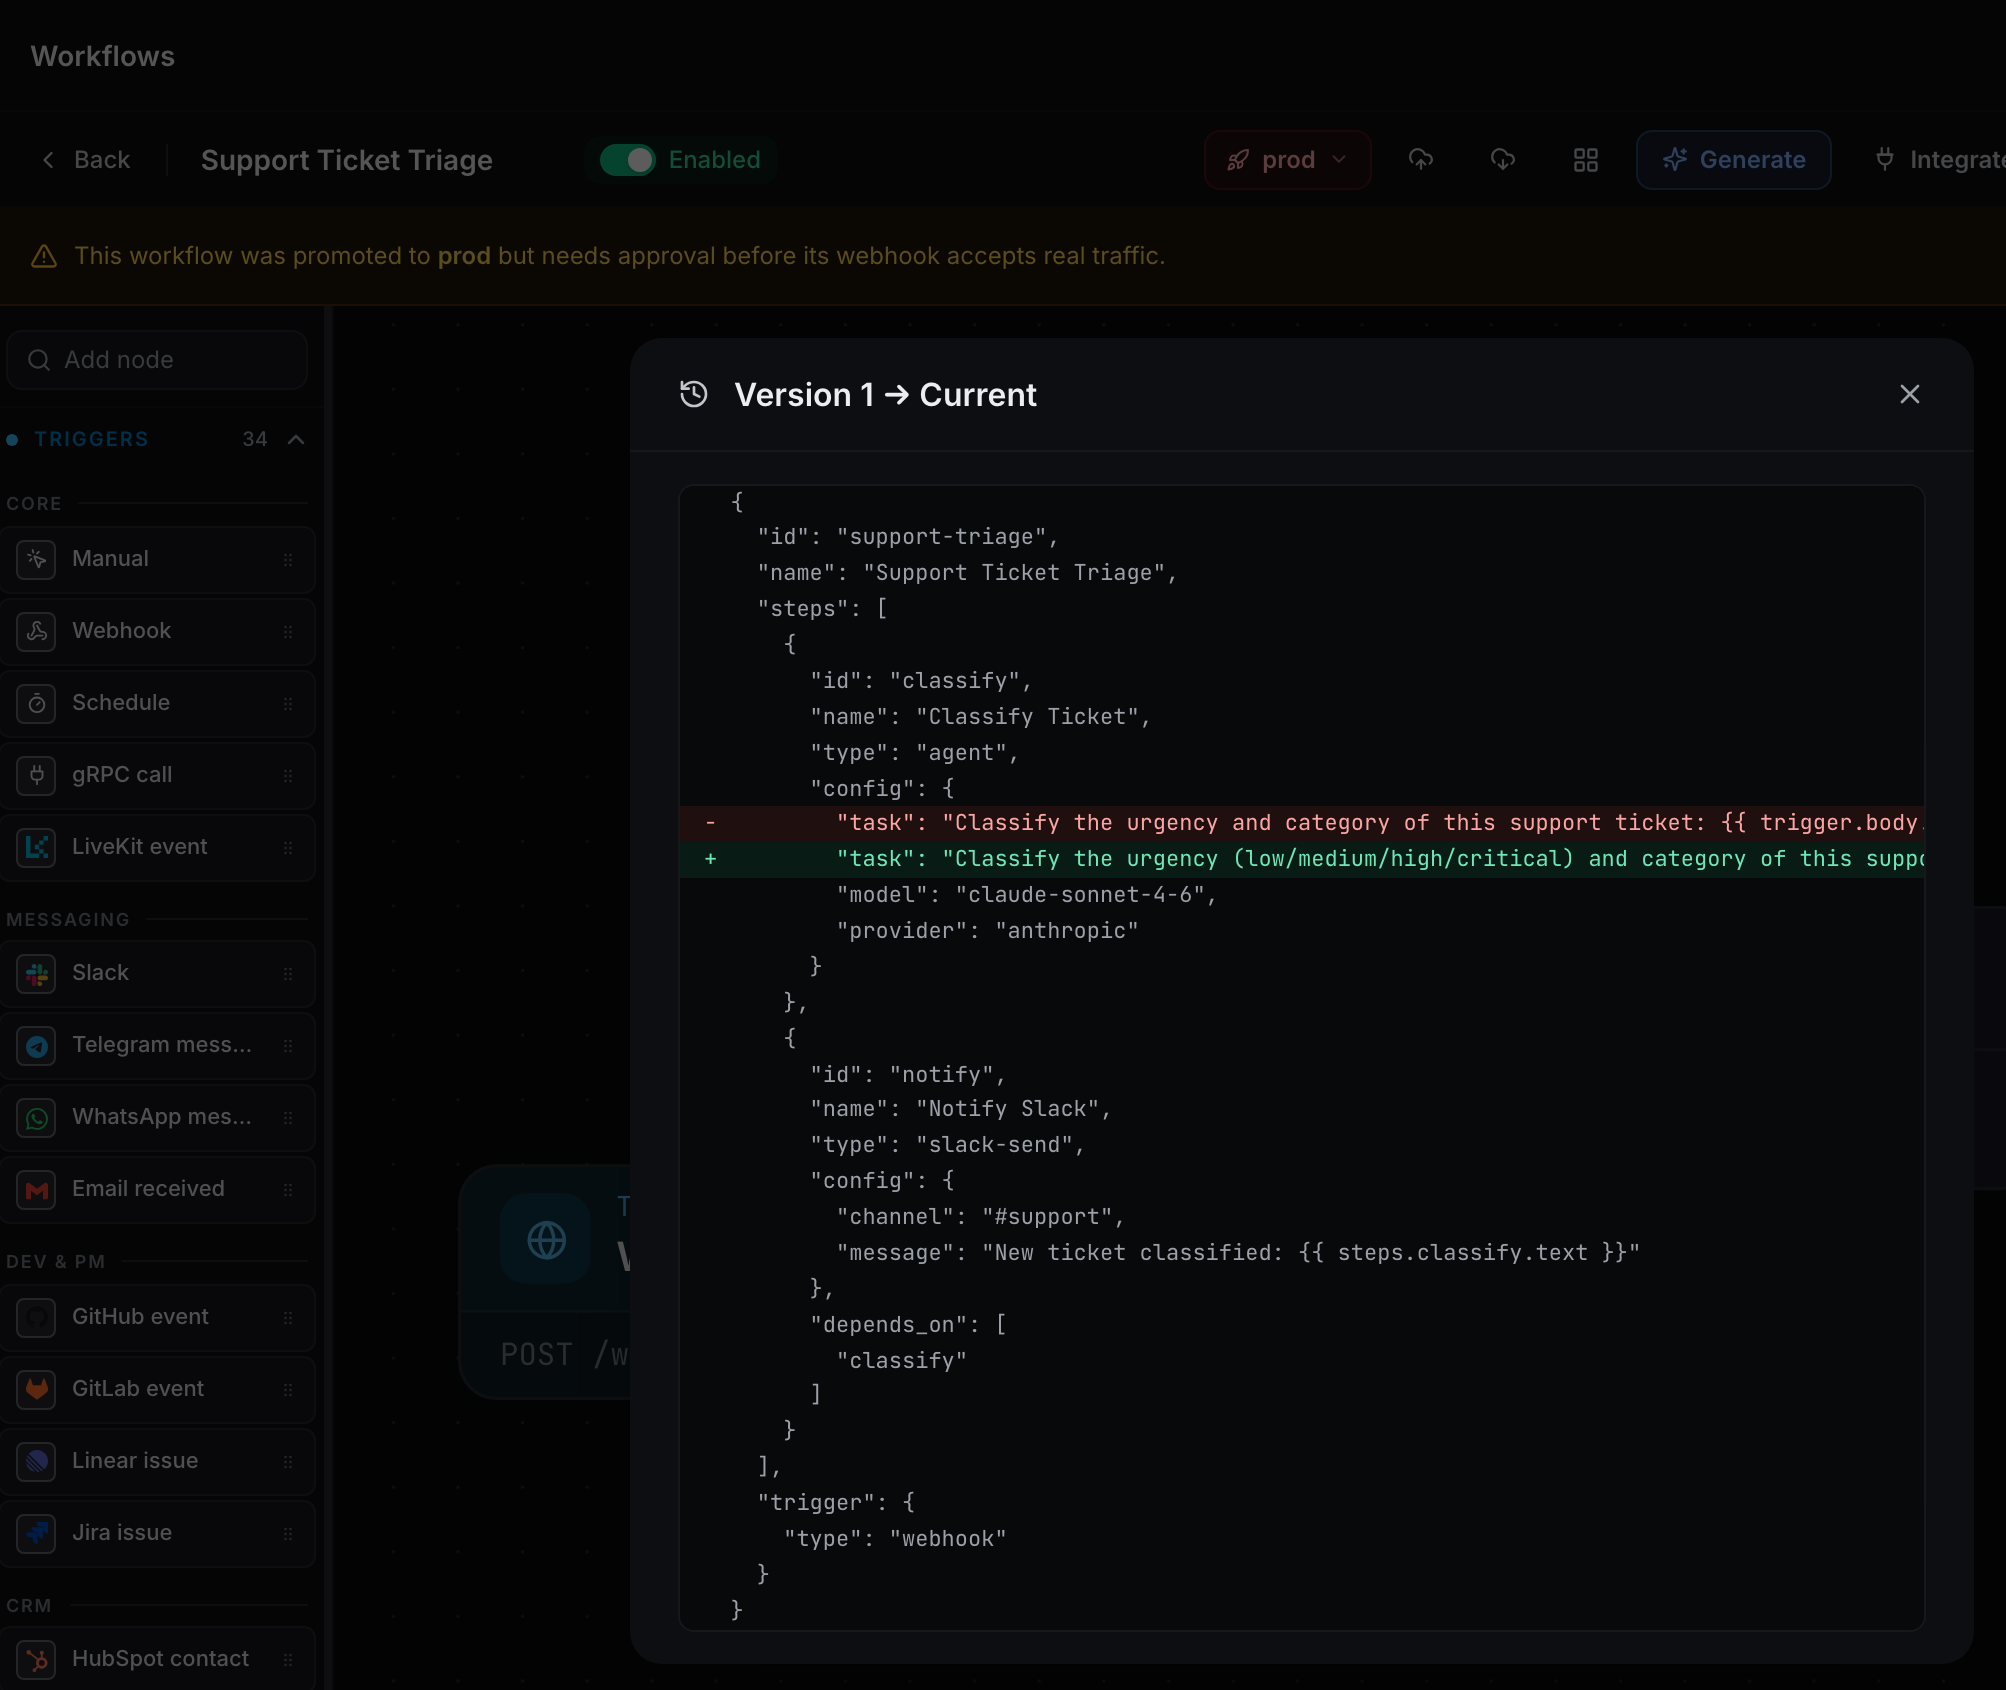Viewport: 2006px width, 1690px height.
Task: Click the Back label text
Action: tap(102, 160)
